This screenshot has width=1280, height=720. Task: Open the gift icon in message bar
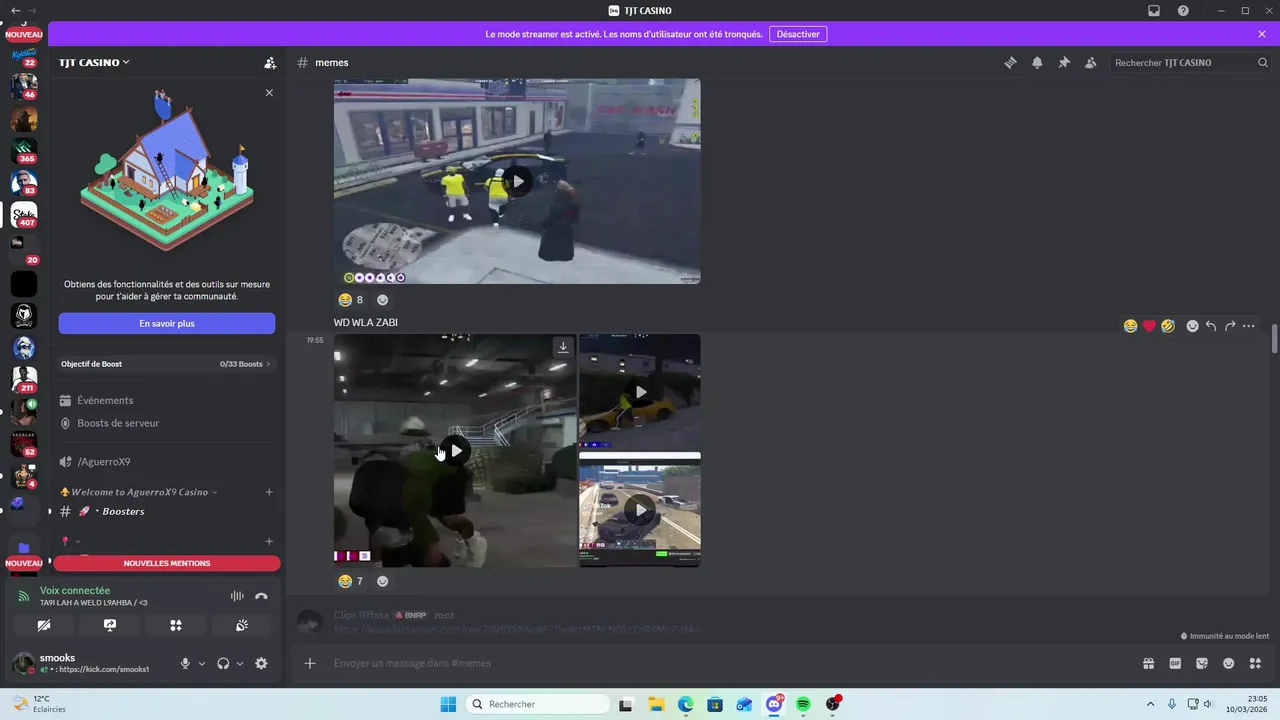[1149, 663]
